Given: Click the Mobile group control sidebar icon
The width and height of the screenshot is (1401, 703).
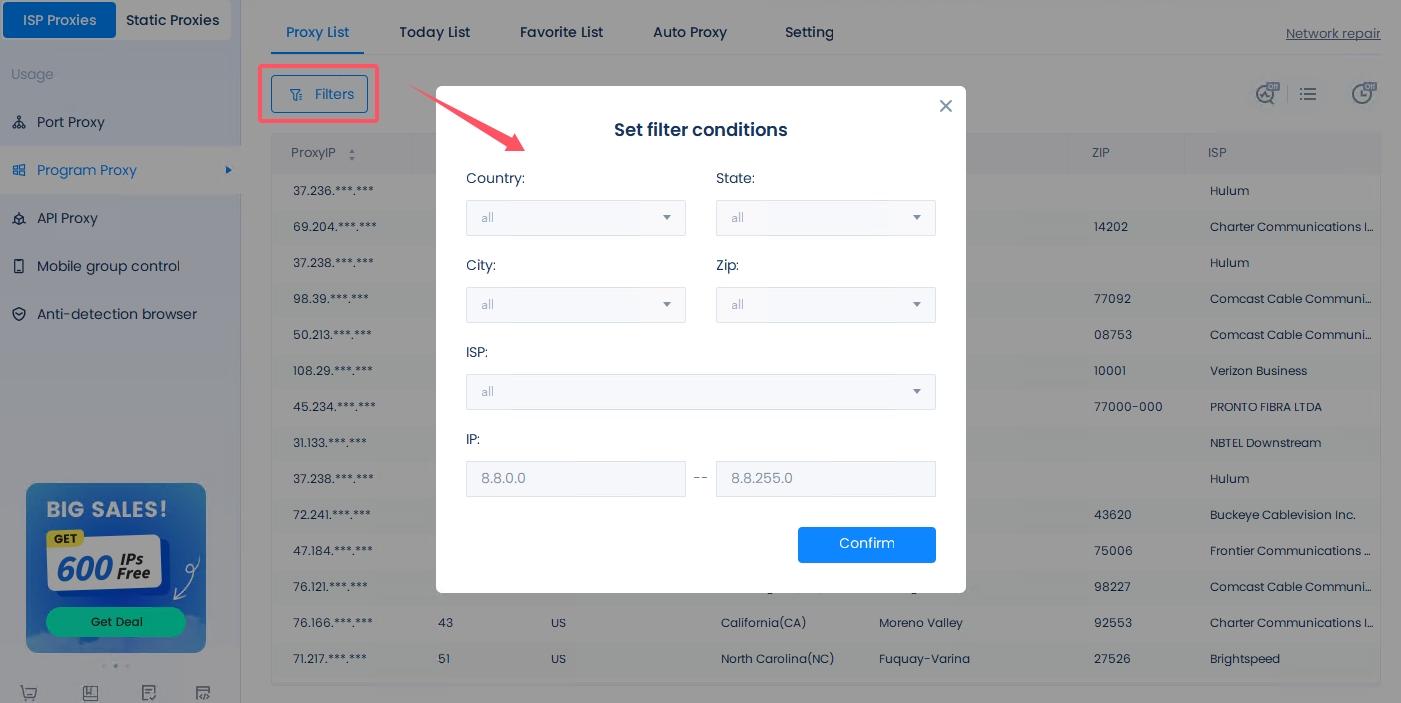Looking at the screenshot, I should (x=108, y=266).
